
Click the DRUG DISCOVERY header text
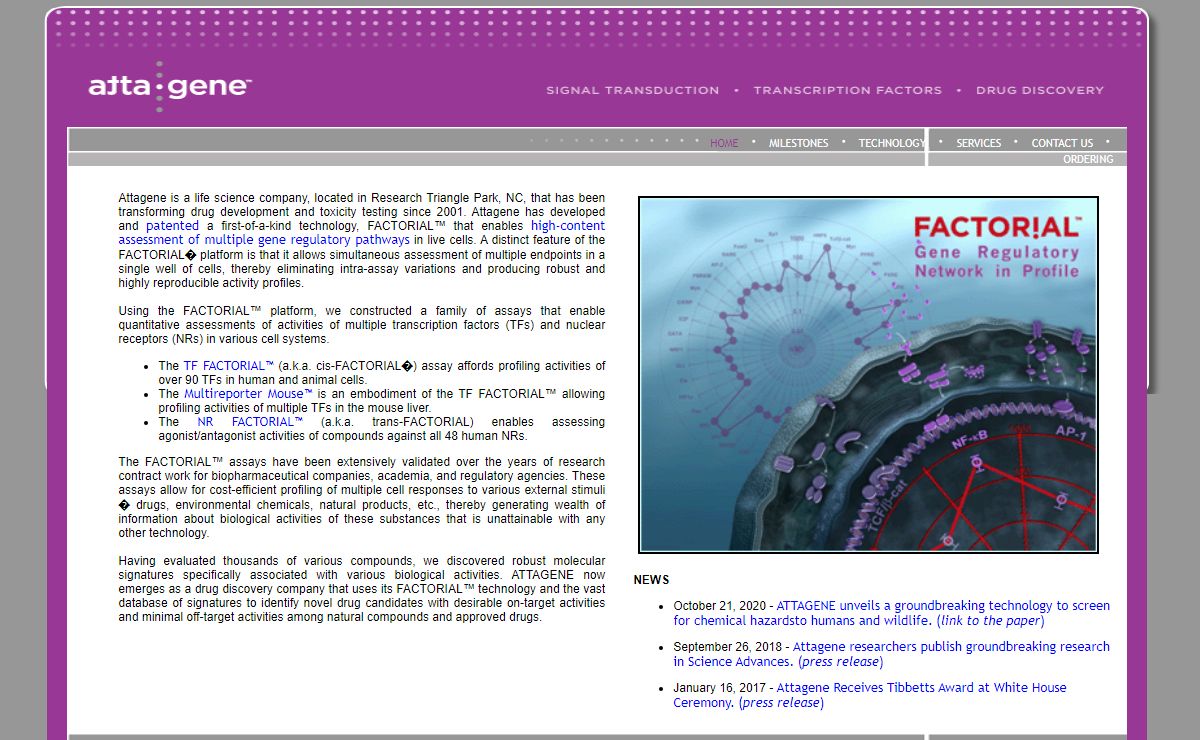click(x=1040, y=90)
